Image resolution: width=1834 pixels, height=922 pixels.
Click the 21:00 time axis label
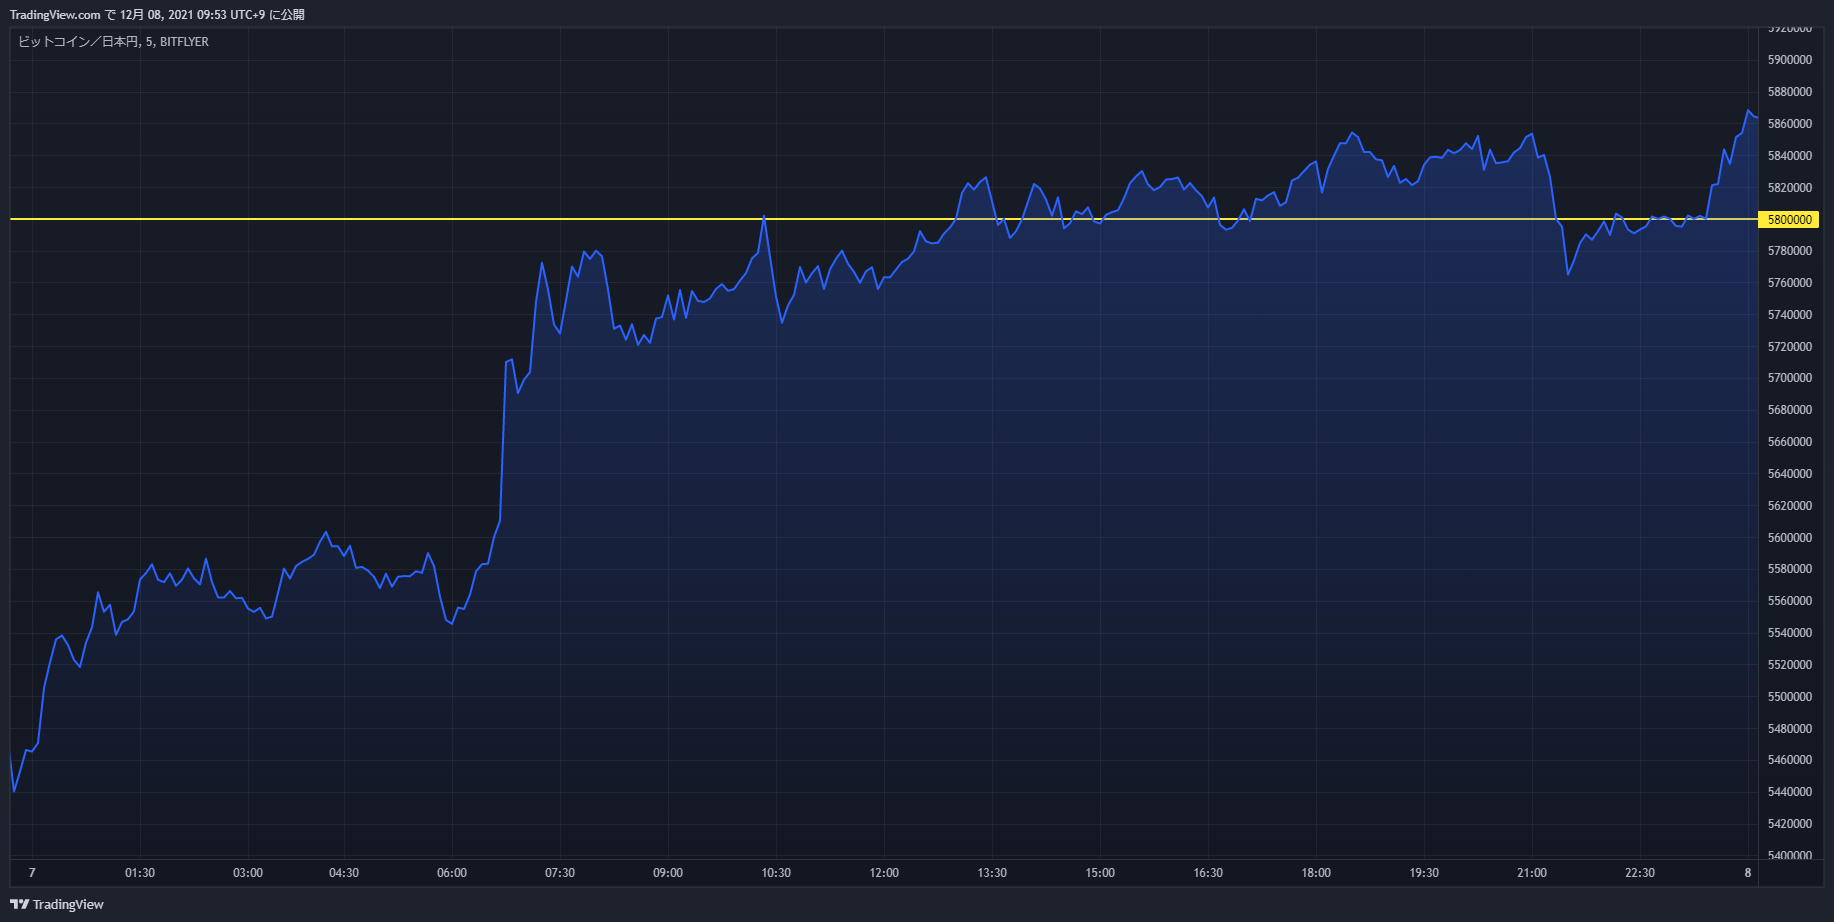point(1532,873)
